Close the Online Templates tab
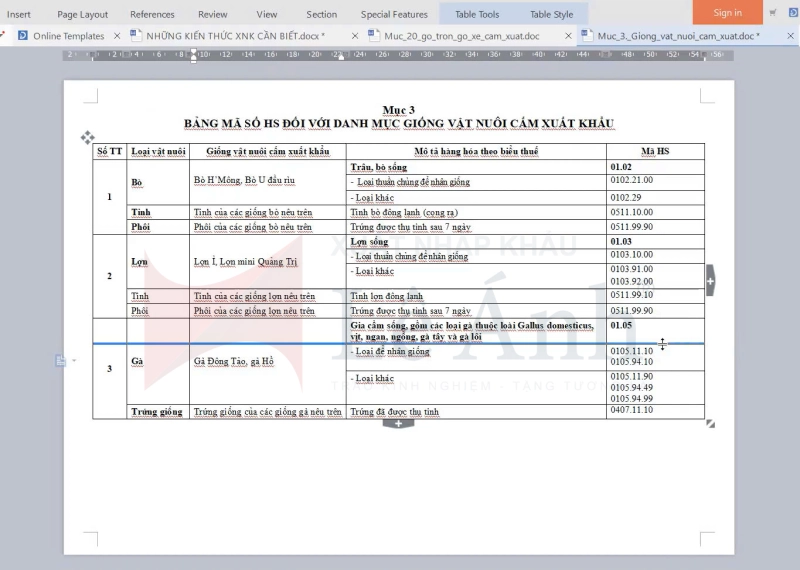 coord(117,36)
